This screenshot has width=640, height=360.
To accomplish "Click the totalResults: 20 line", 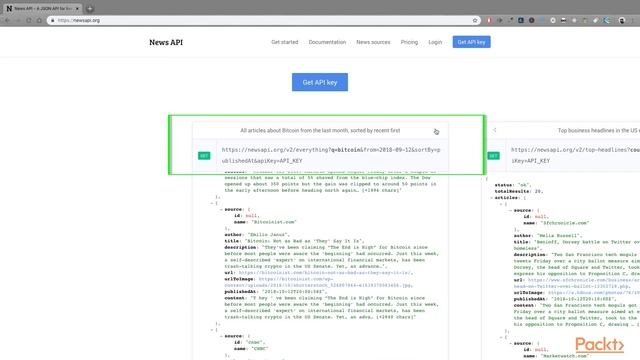I will [x=519, y=191].
